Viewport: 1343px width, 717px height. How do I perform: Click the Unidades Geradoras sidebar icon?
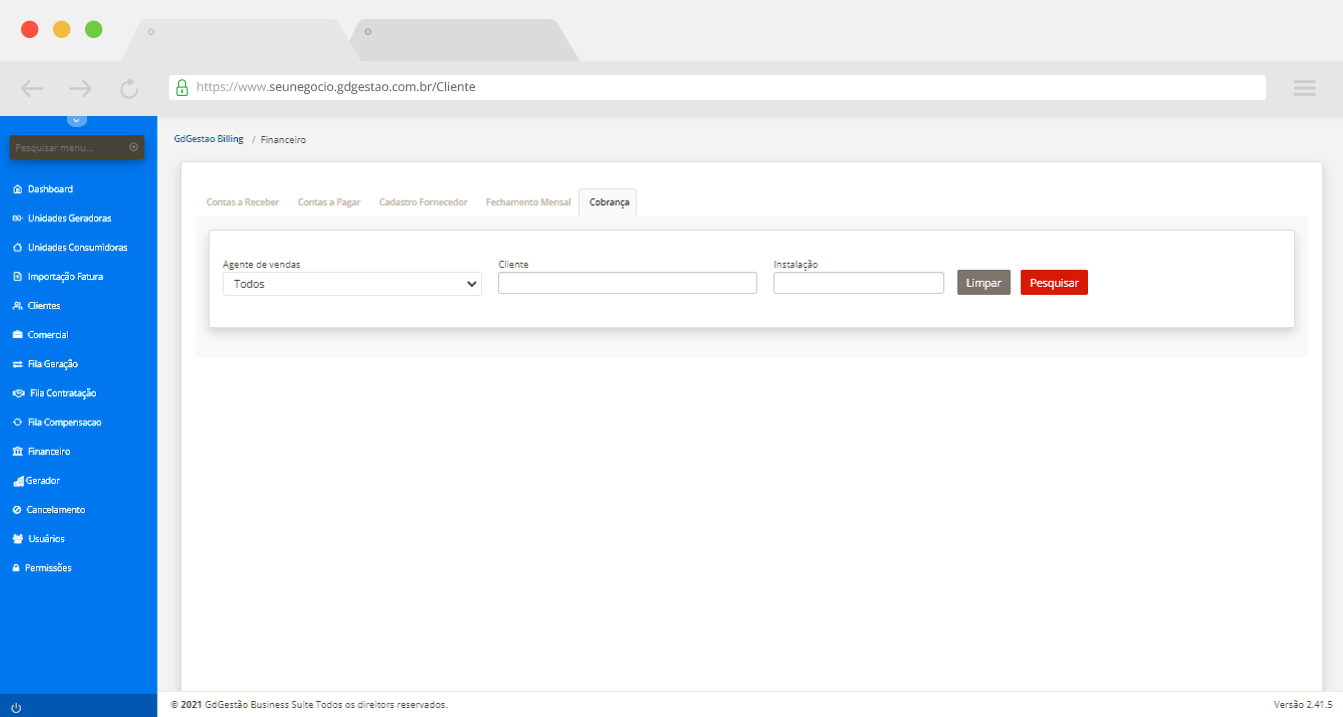[x=17, y=218]
